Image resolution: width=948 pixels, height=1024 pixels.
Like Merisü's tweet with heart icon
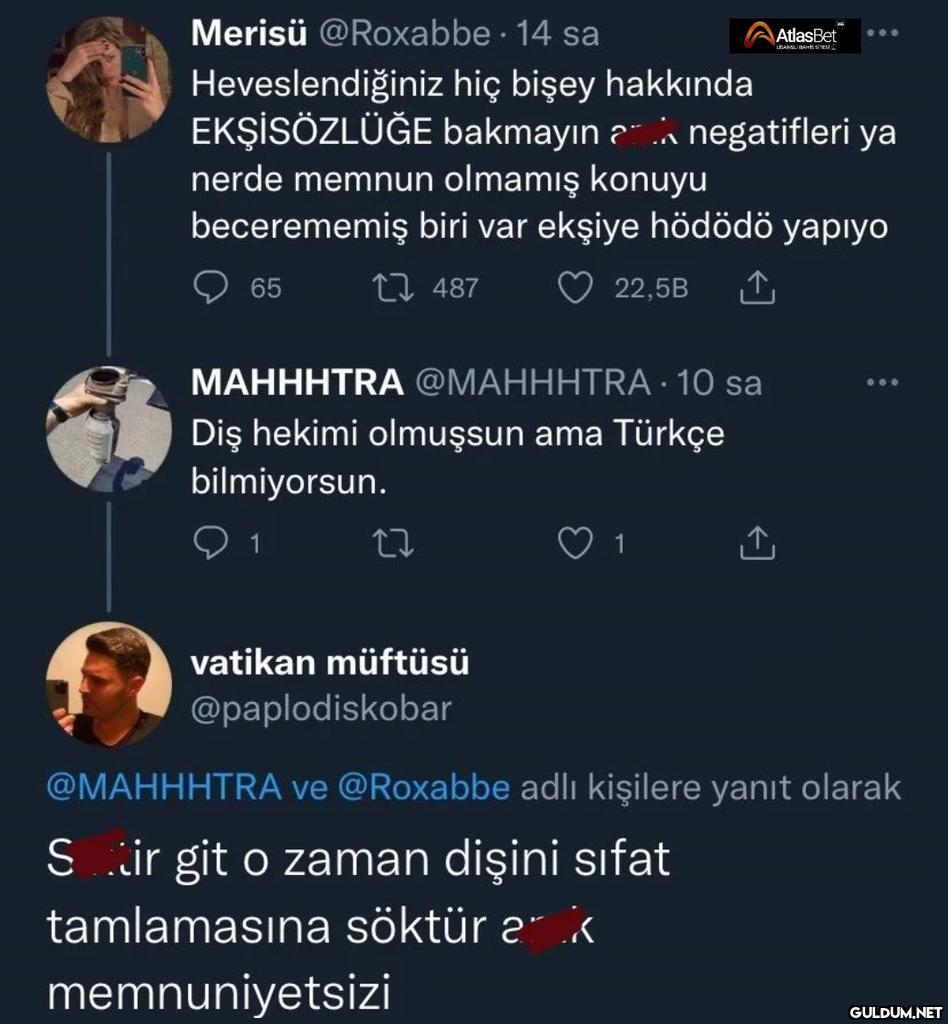(575, 288)
